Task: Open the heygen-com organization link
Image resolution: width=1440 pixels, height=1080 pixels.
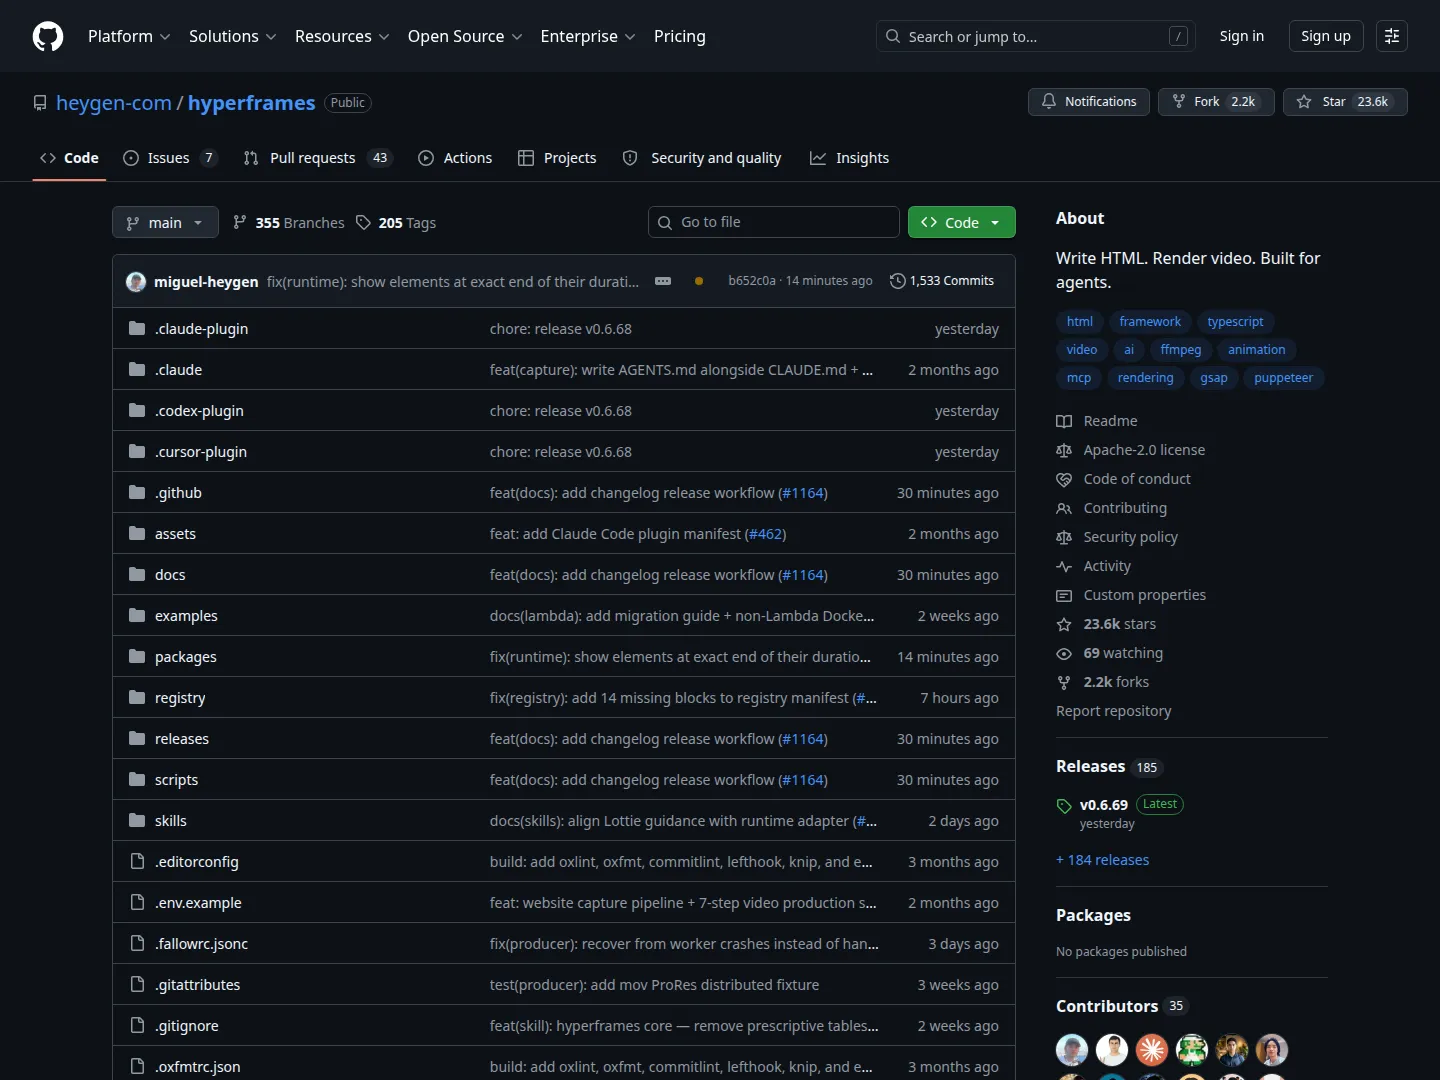Action: pyautogui.click(x=114, y=103)
